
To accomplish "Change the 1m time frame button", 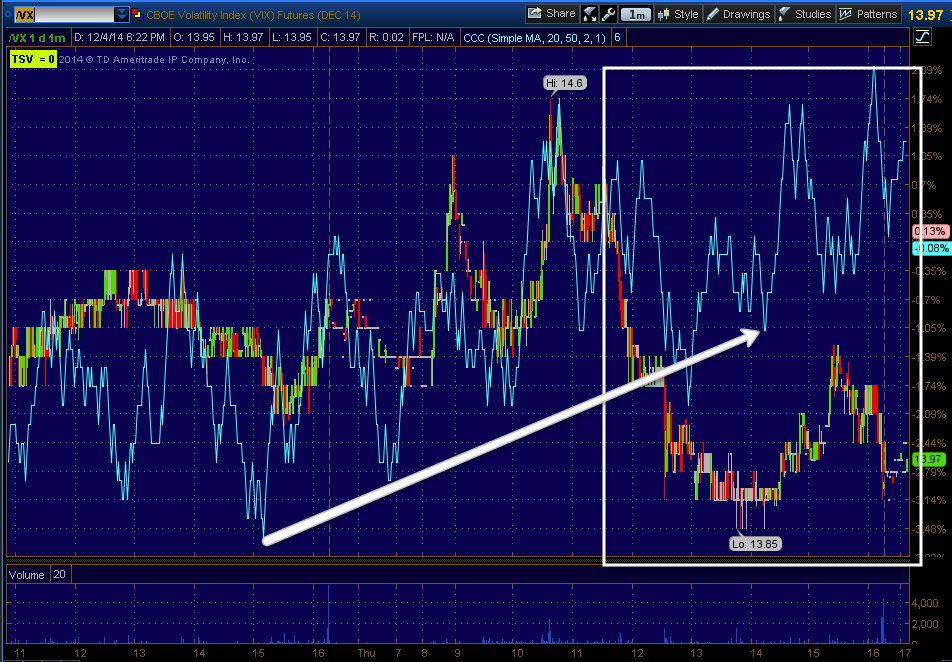I will pyautogui.click(x=636, y=14).
